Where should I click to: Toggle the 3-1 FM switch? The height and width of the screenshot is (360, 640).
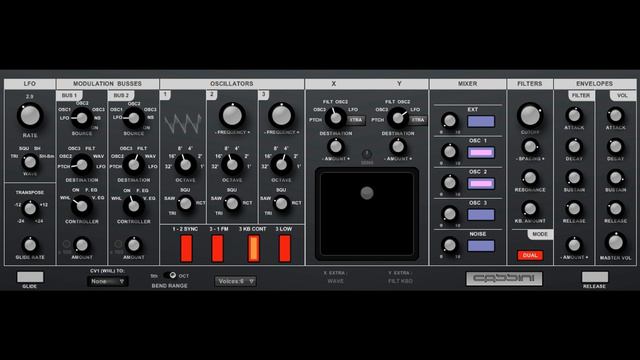pos(218,248)
